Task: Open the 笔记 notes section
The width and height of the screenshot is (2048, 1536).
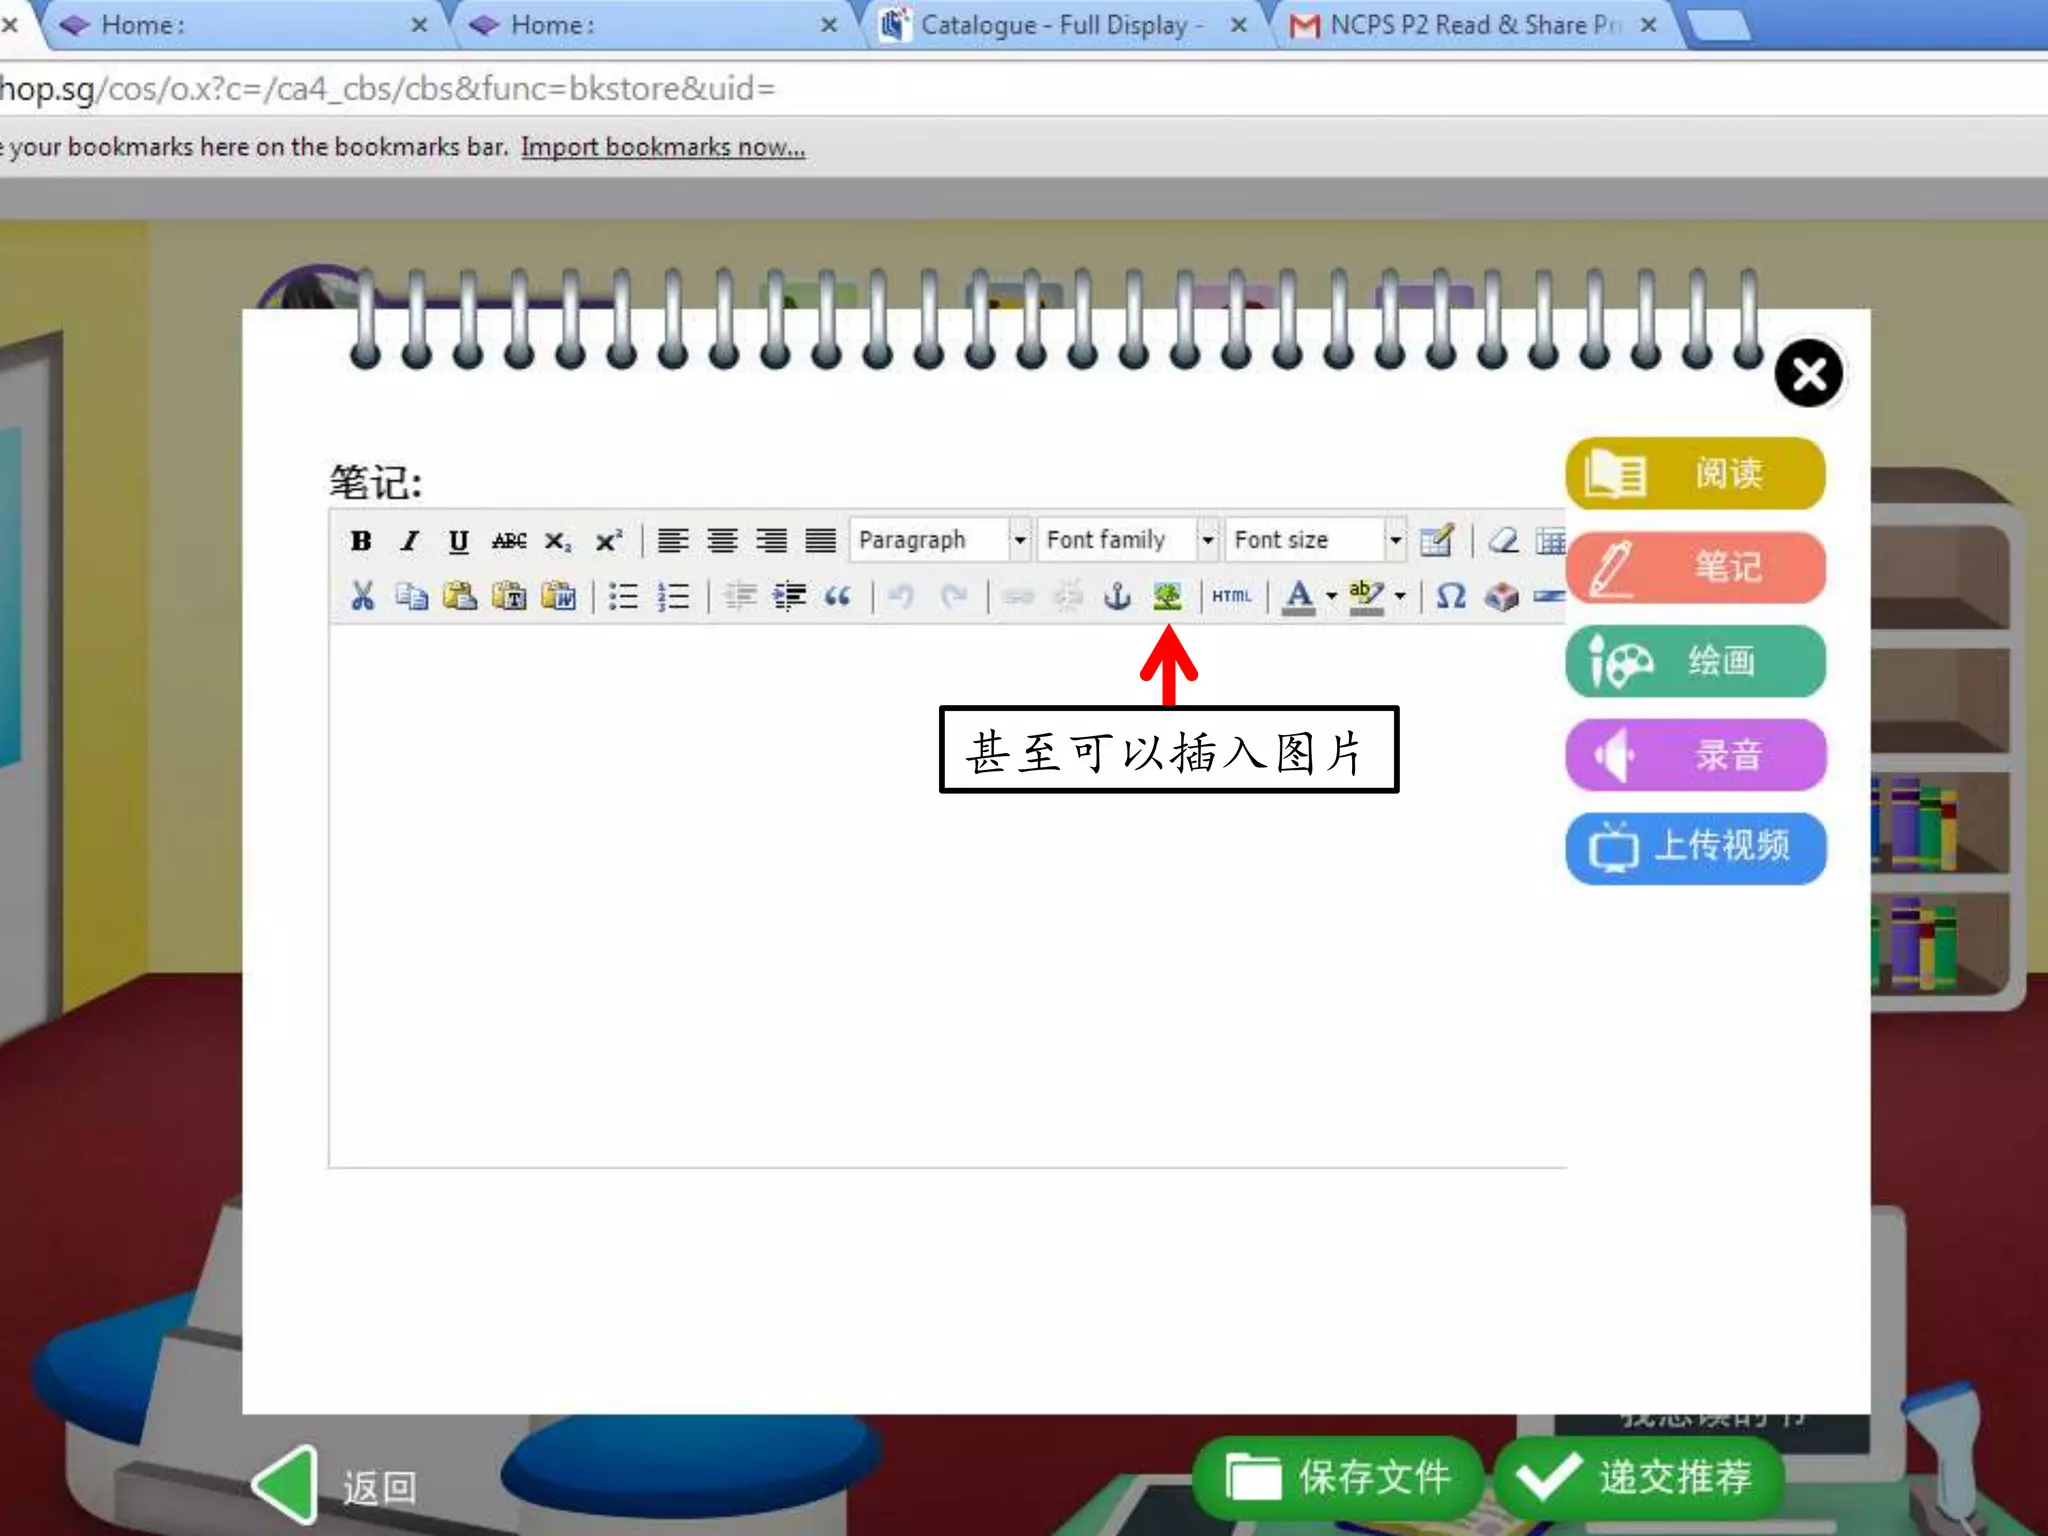Action: point(1695,567)
